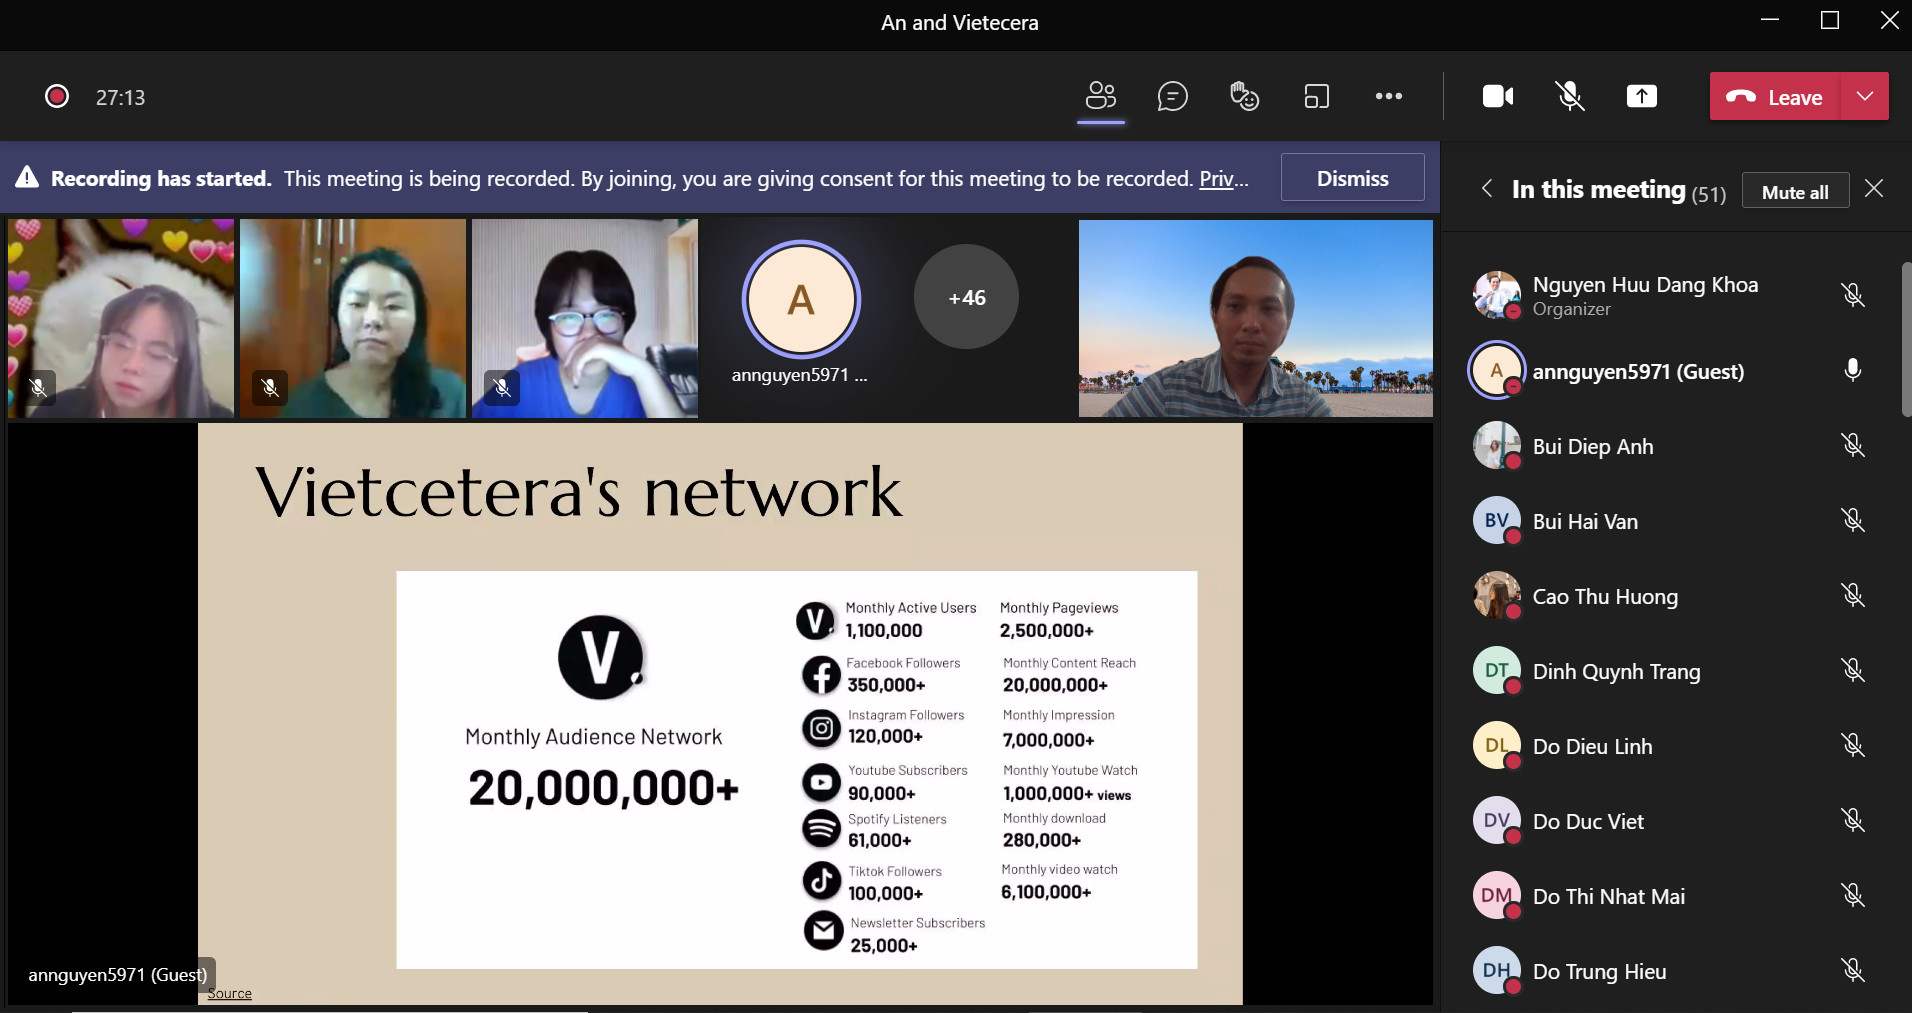This screenshot has height=1013, width=1912.
Task: Dismiss the recording notification
Action: (x=1352, y=178)
